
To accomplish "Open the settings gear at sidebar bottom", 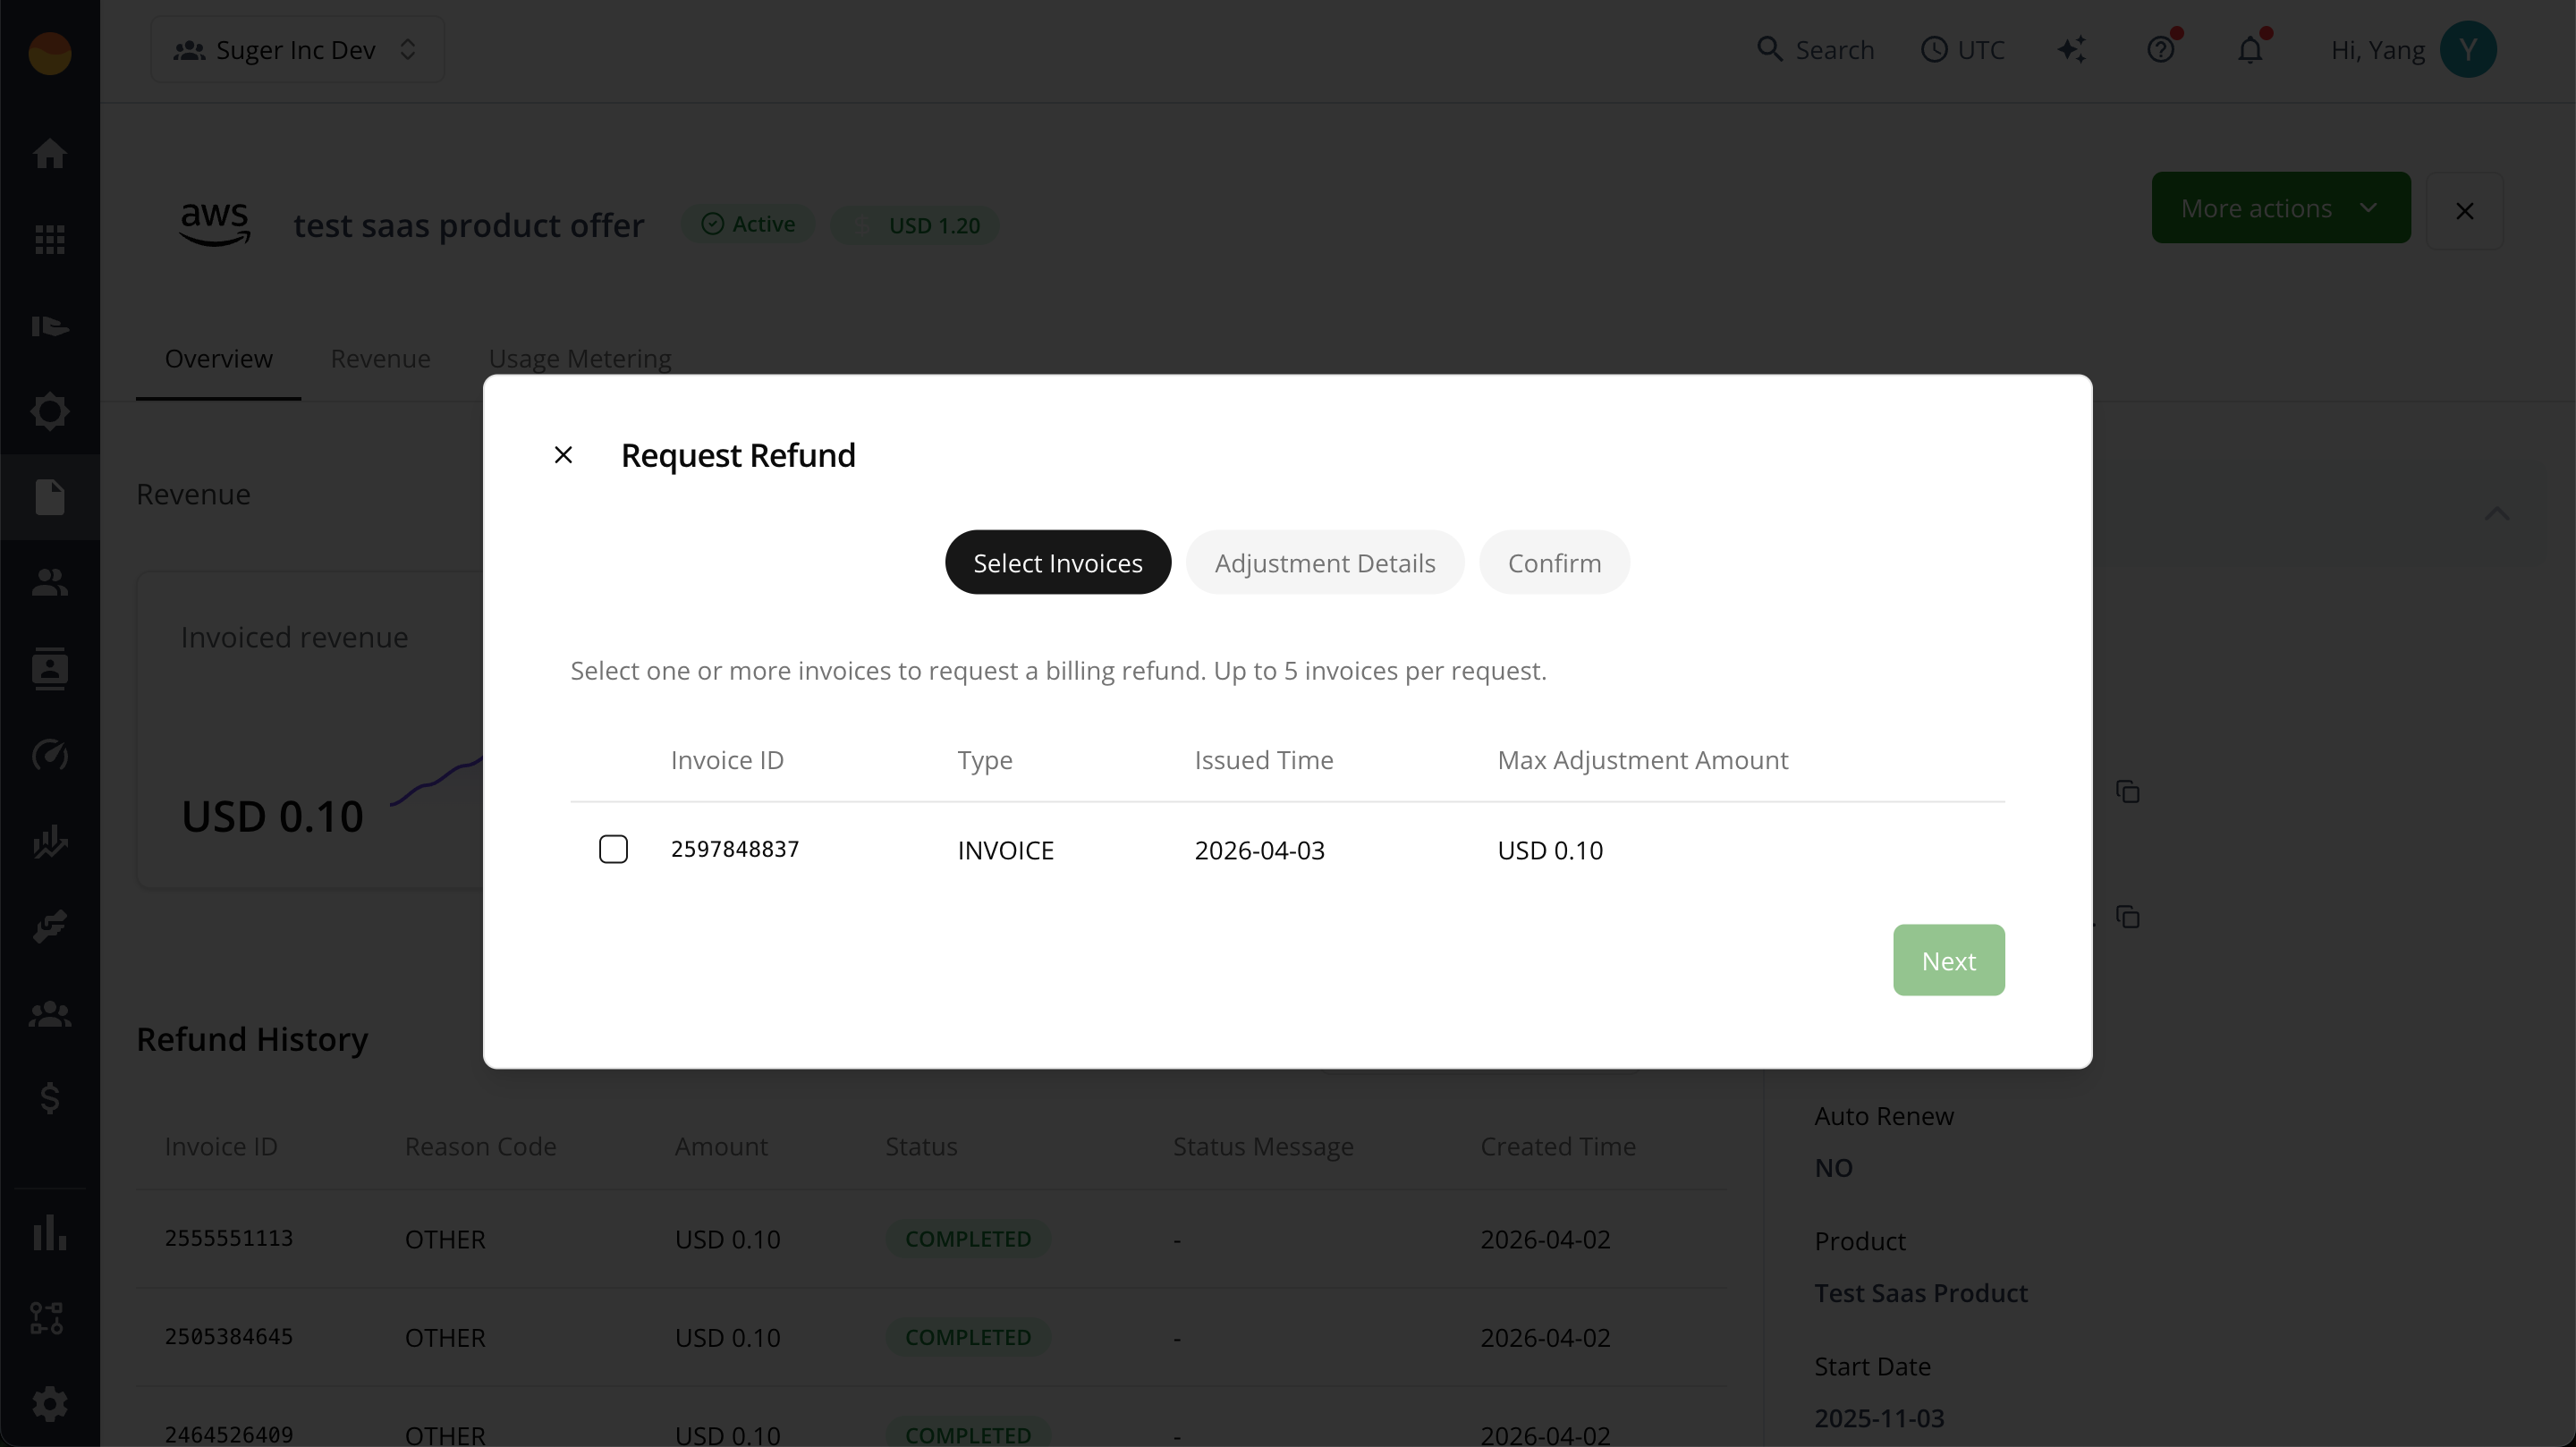I will click(x=49, y=1404).
